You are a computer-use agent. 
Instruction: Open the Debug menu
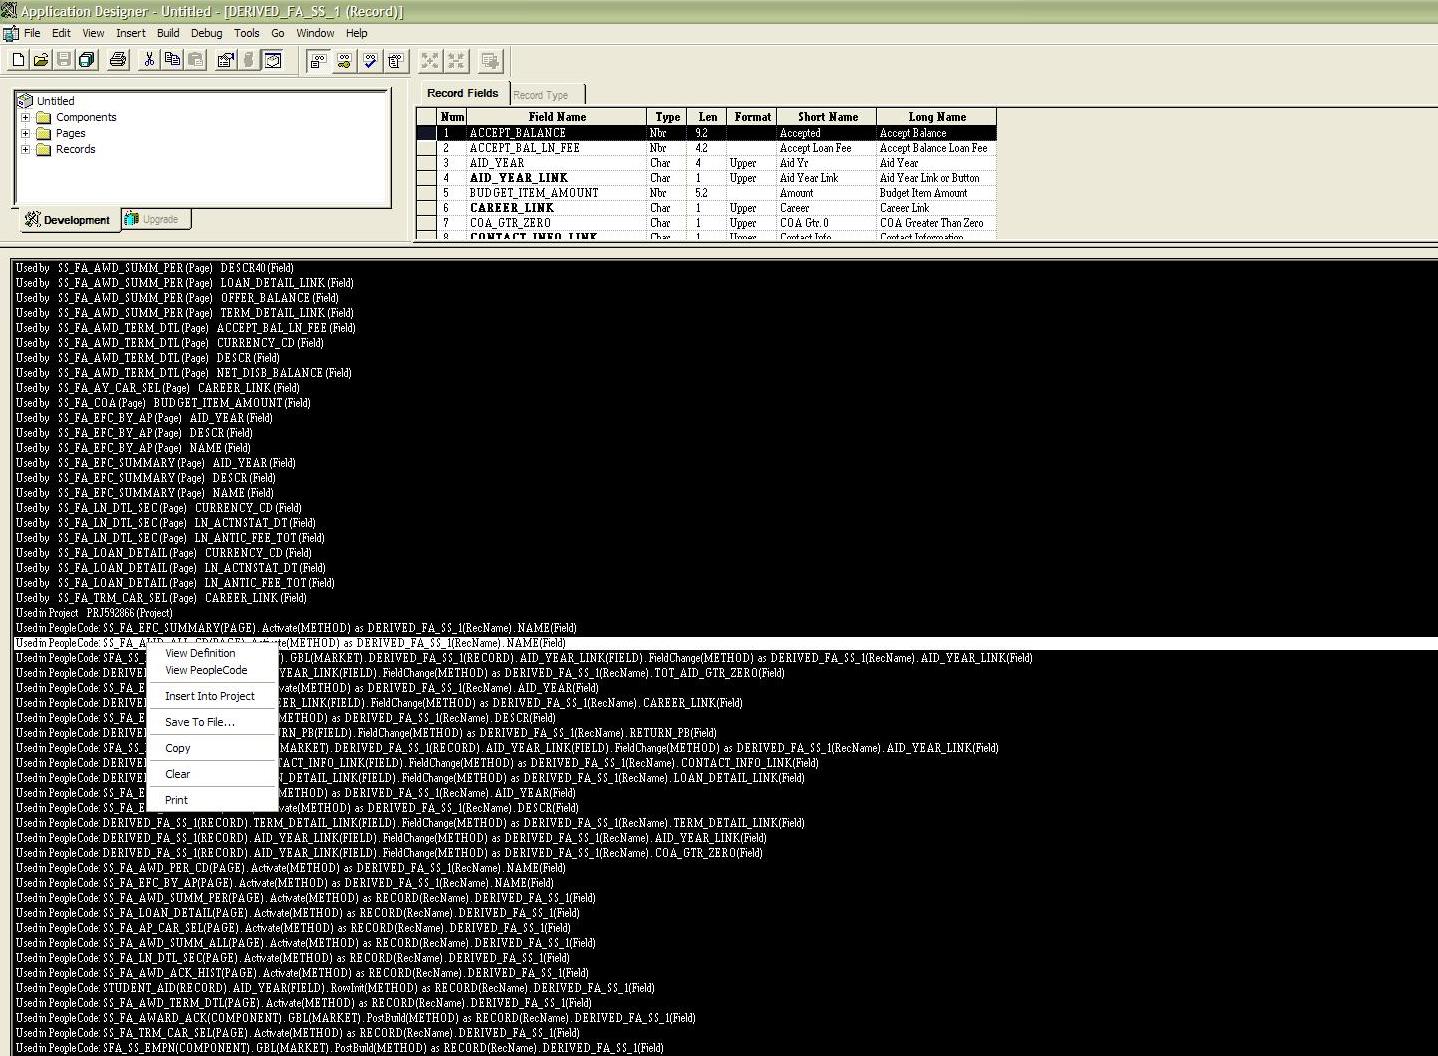click(207, 33)
